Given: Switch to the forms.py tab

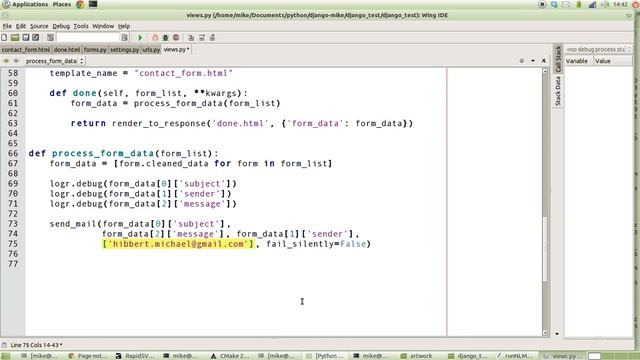Looking at the screenshot, I should [95, 49].
